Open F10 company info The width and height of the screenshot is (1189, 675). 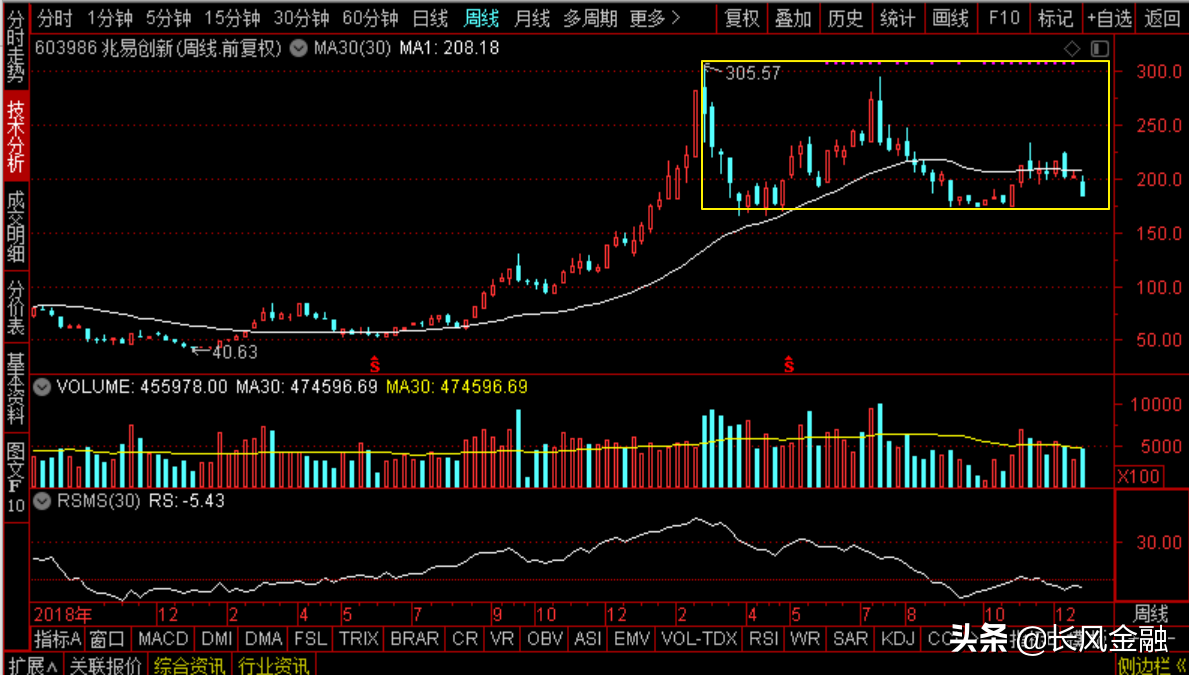point(1004,17)
